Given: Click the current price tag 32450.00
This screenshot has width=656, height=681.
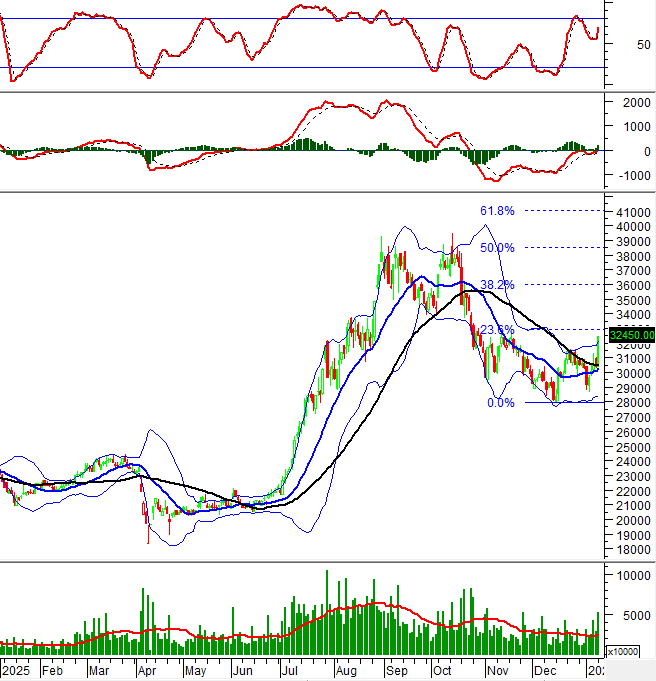Looking at the screenshot, I should [x=631, y=337].
